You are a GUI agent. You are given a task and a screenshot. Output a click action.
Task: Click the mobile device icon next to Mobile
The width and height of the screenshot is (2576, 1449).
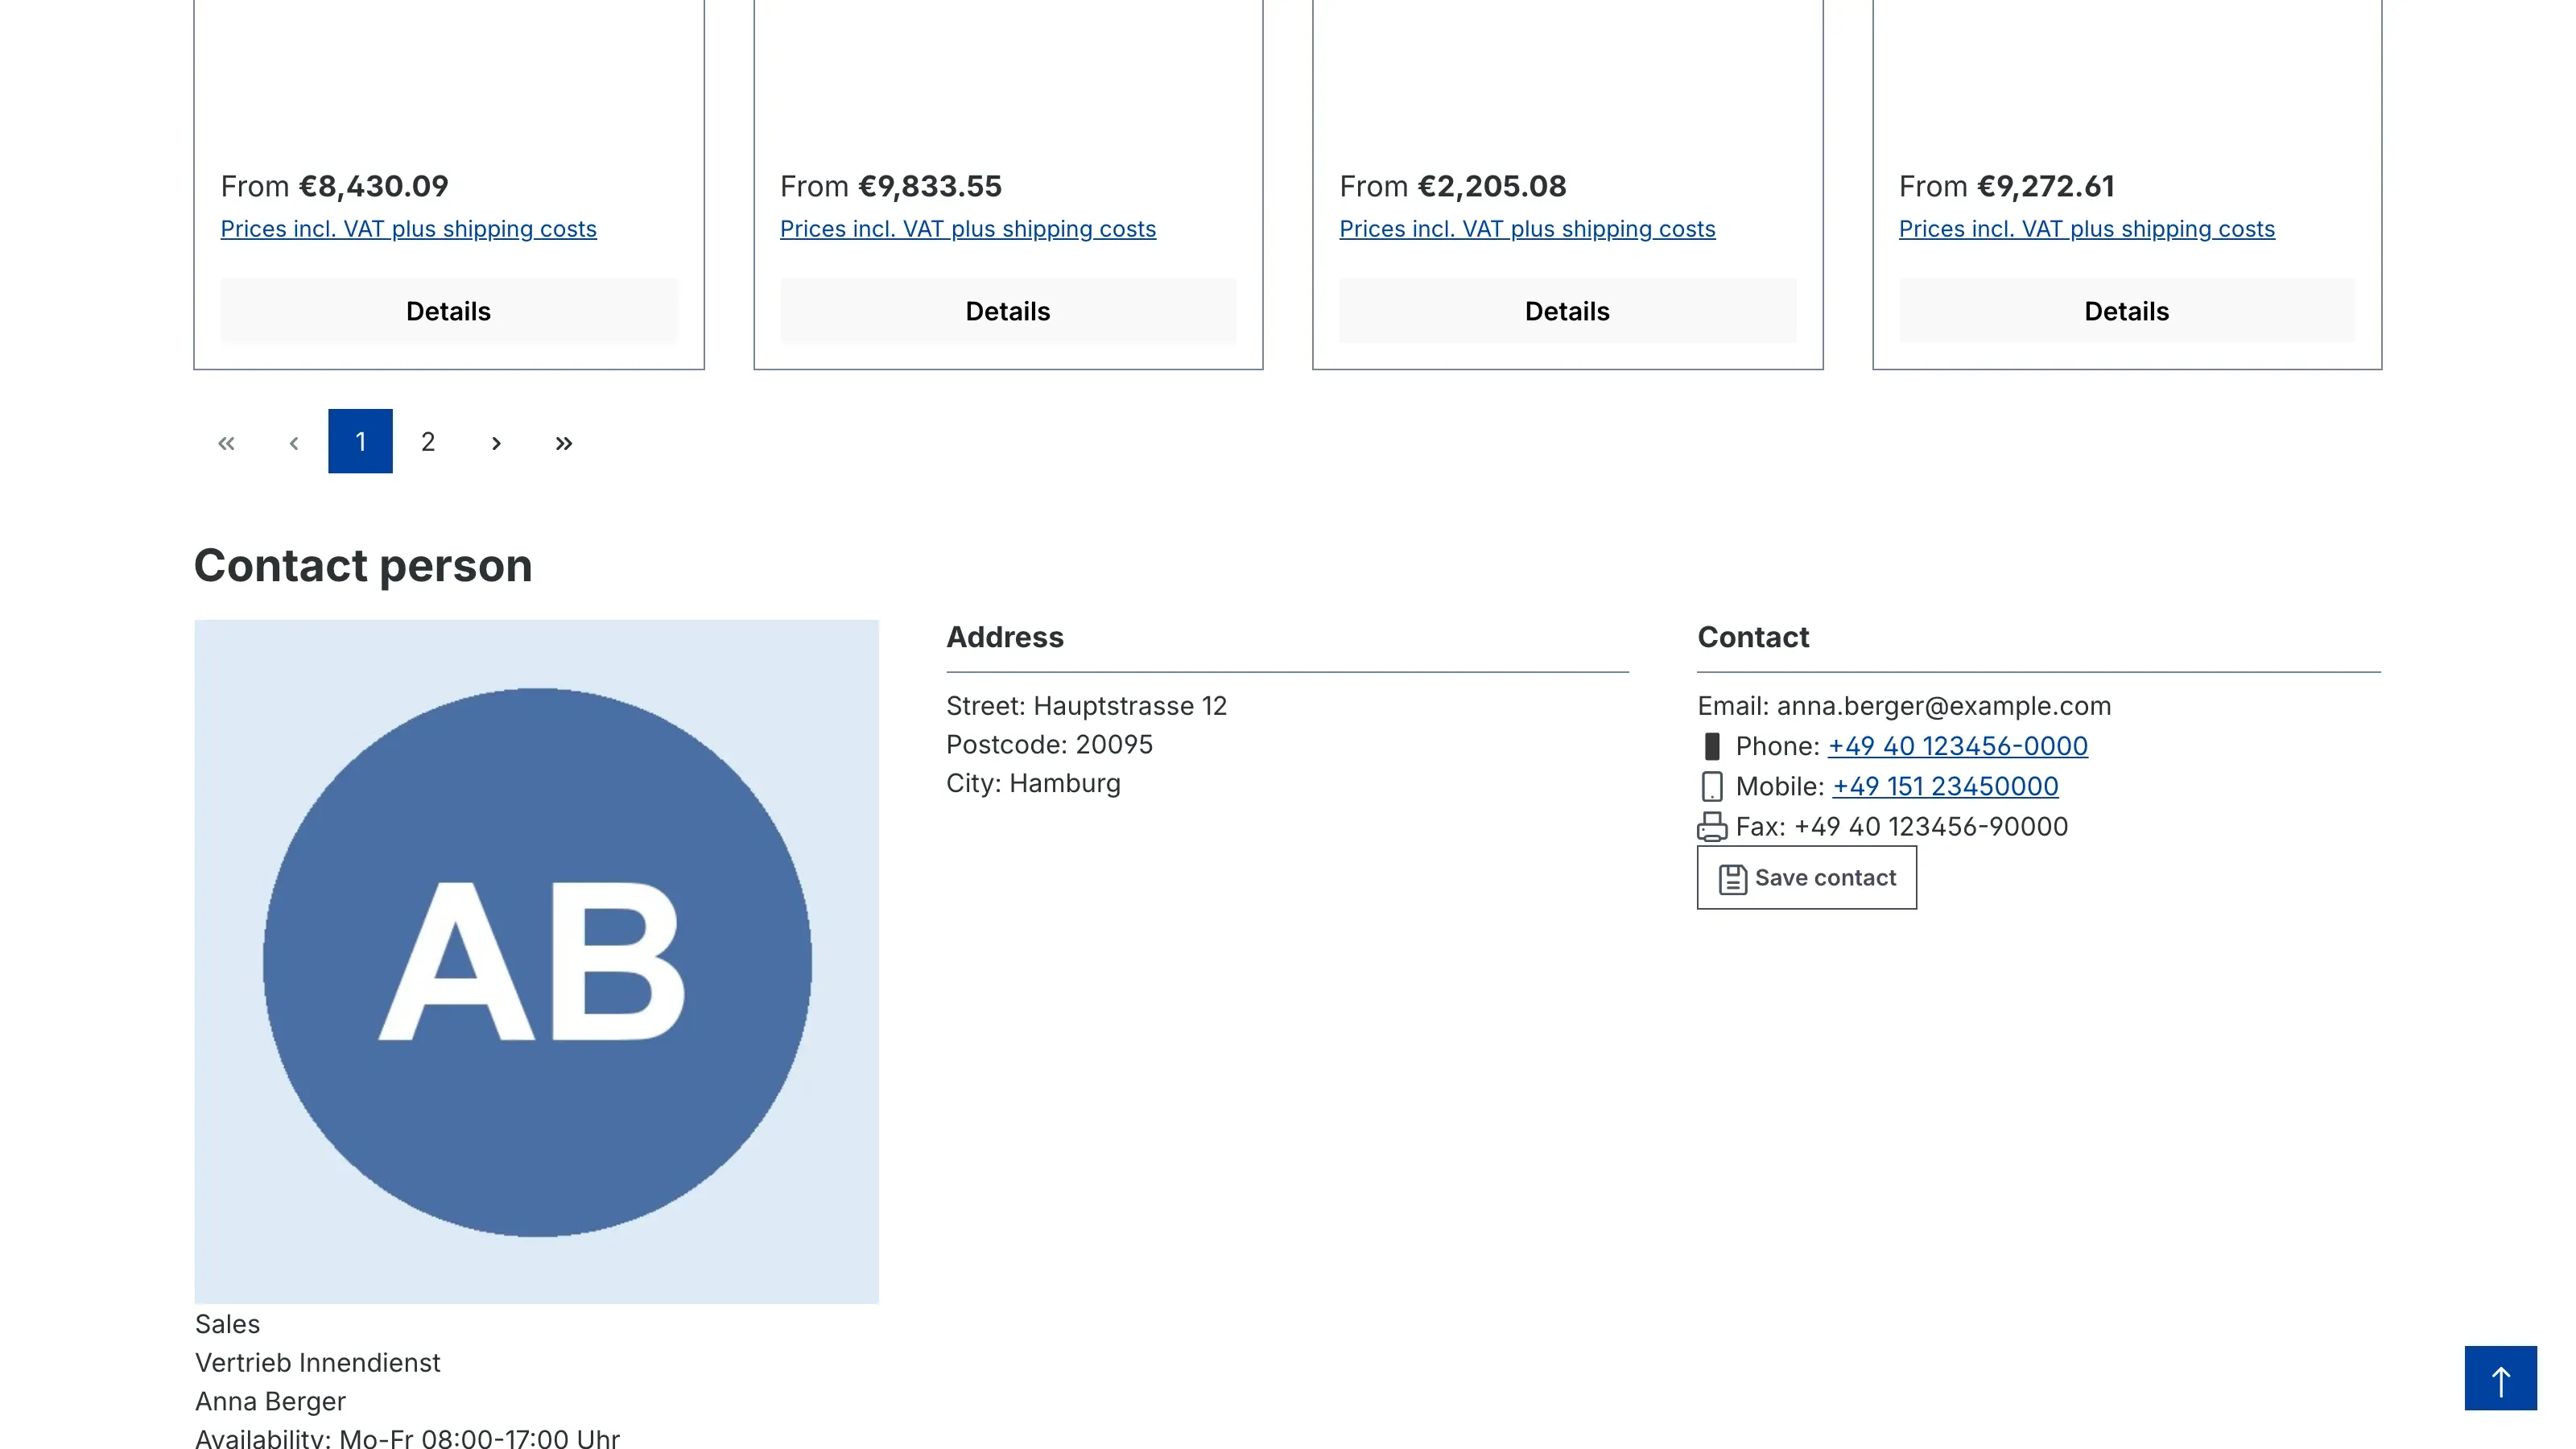[x=1712, y=787]
